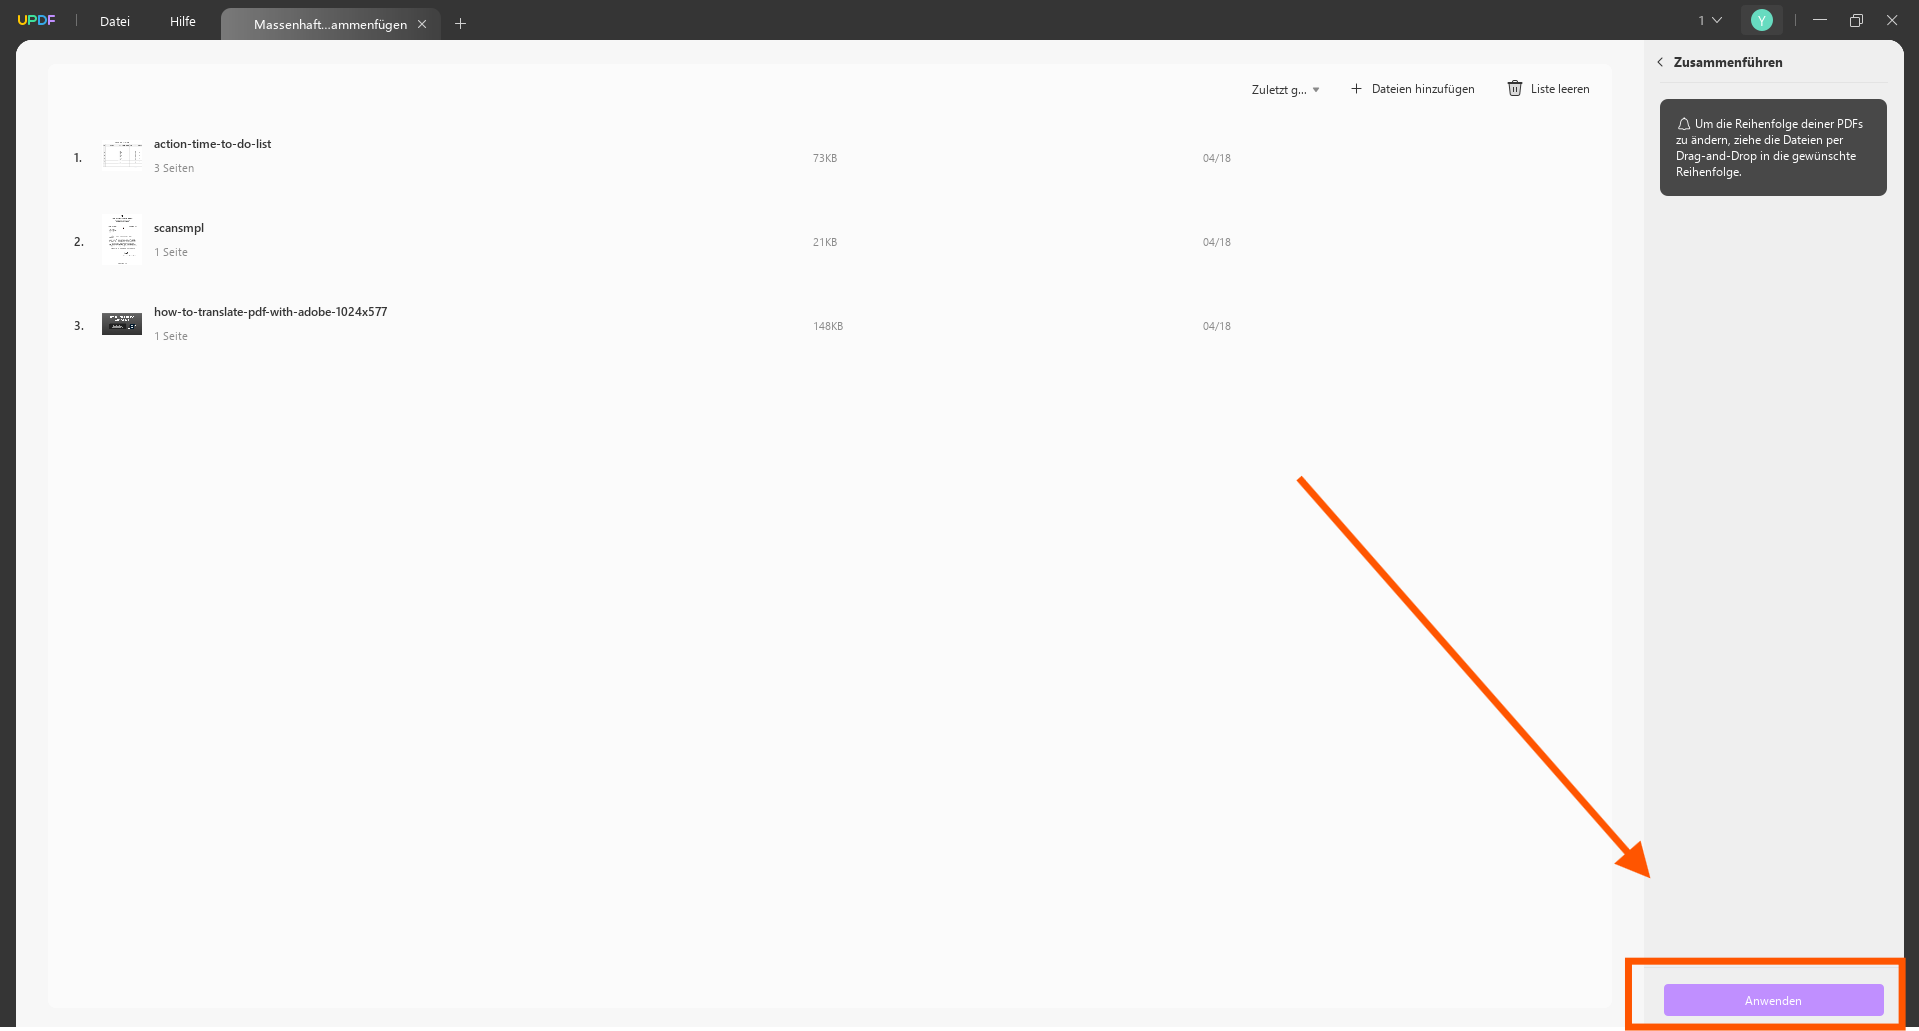Click the bell icon in the hint box
Viewport: 1919px width, 1031px height.
pyautogui.click(x=1684, y=124)
